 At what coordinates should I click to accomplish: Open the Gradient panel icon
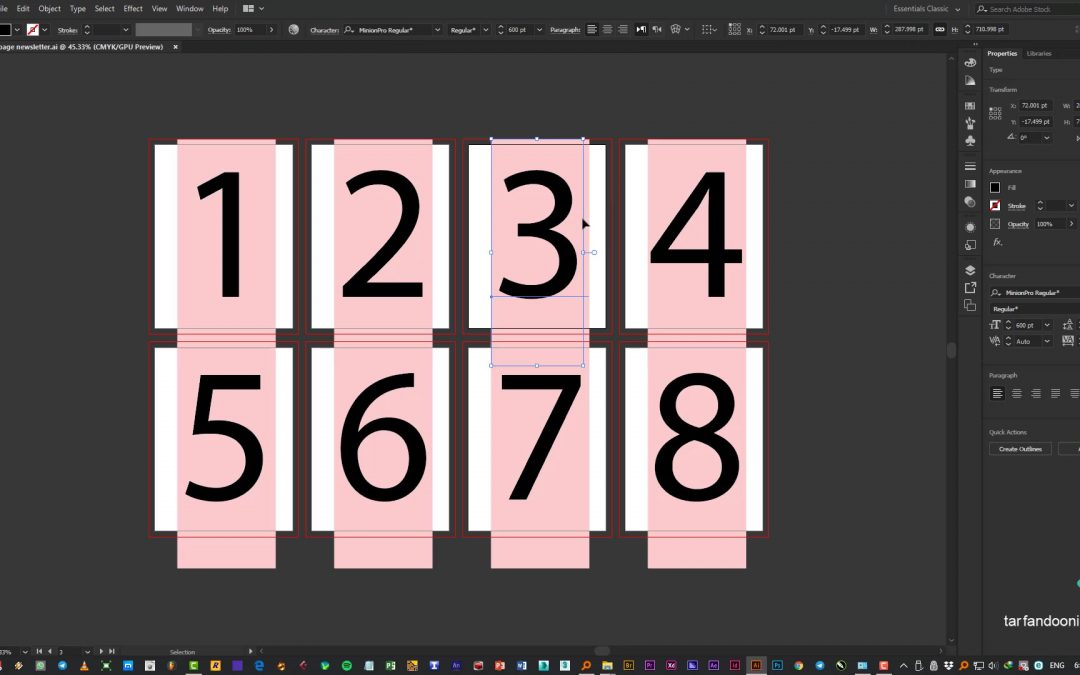pyautogui.click(x=970, y=184)
